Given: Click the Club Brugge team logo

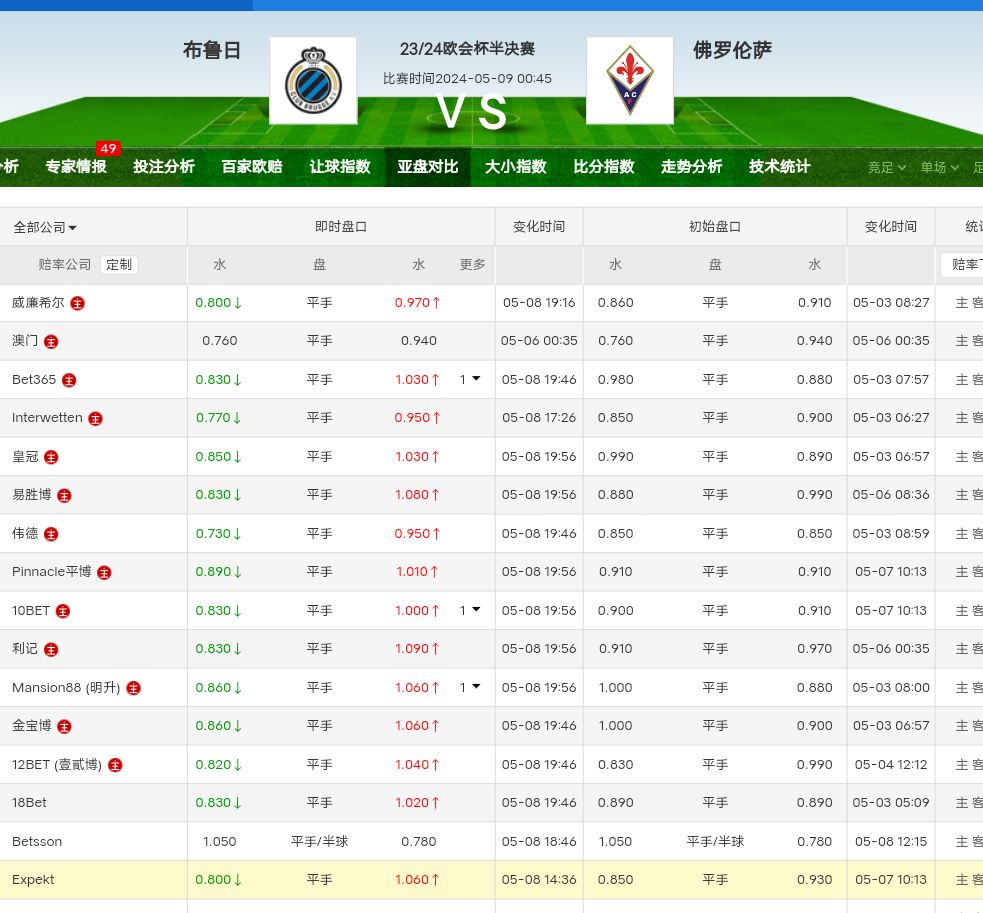Looking at the screenshot, I should click(x=313, y=81).
